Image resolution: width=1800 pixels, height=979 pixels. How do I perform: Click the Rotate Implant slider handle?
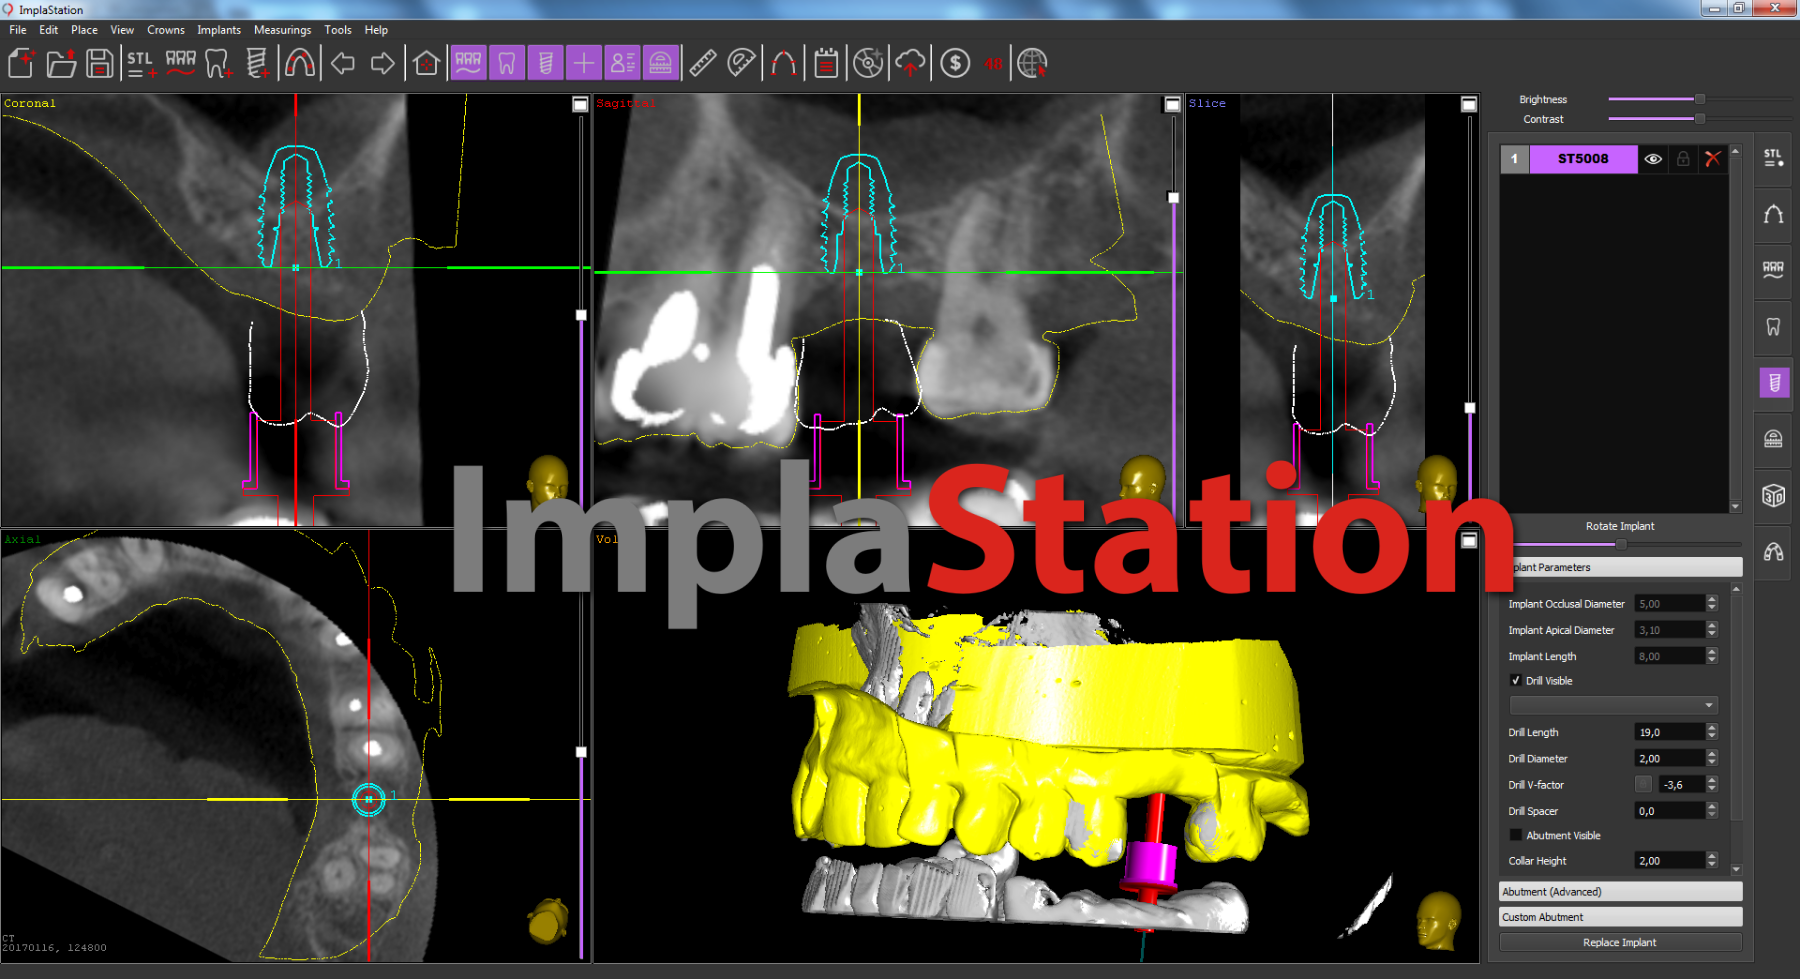click(1621, 544)
